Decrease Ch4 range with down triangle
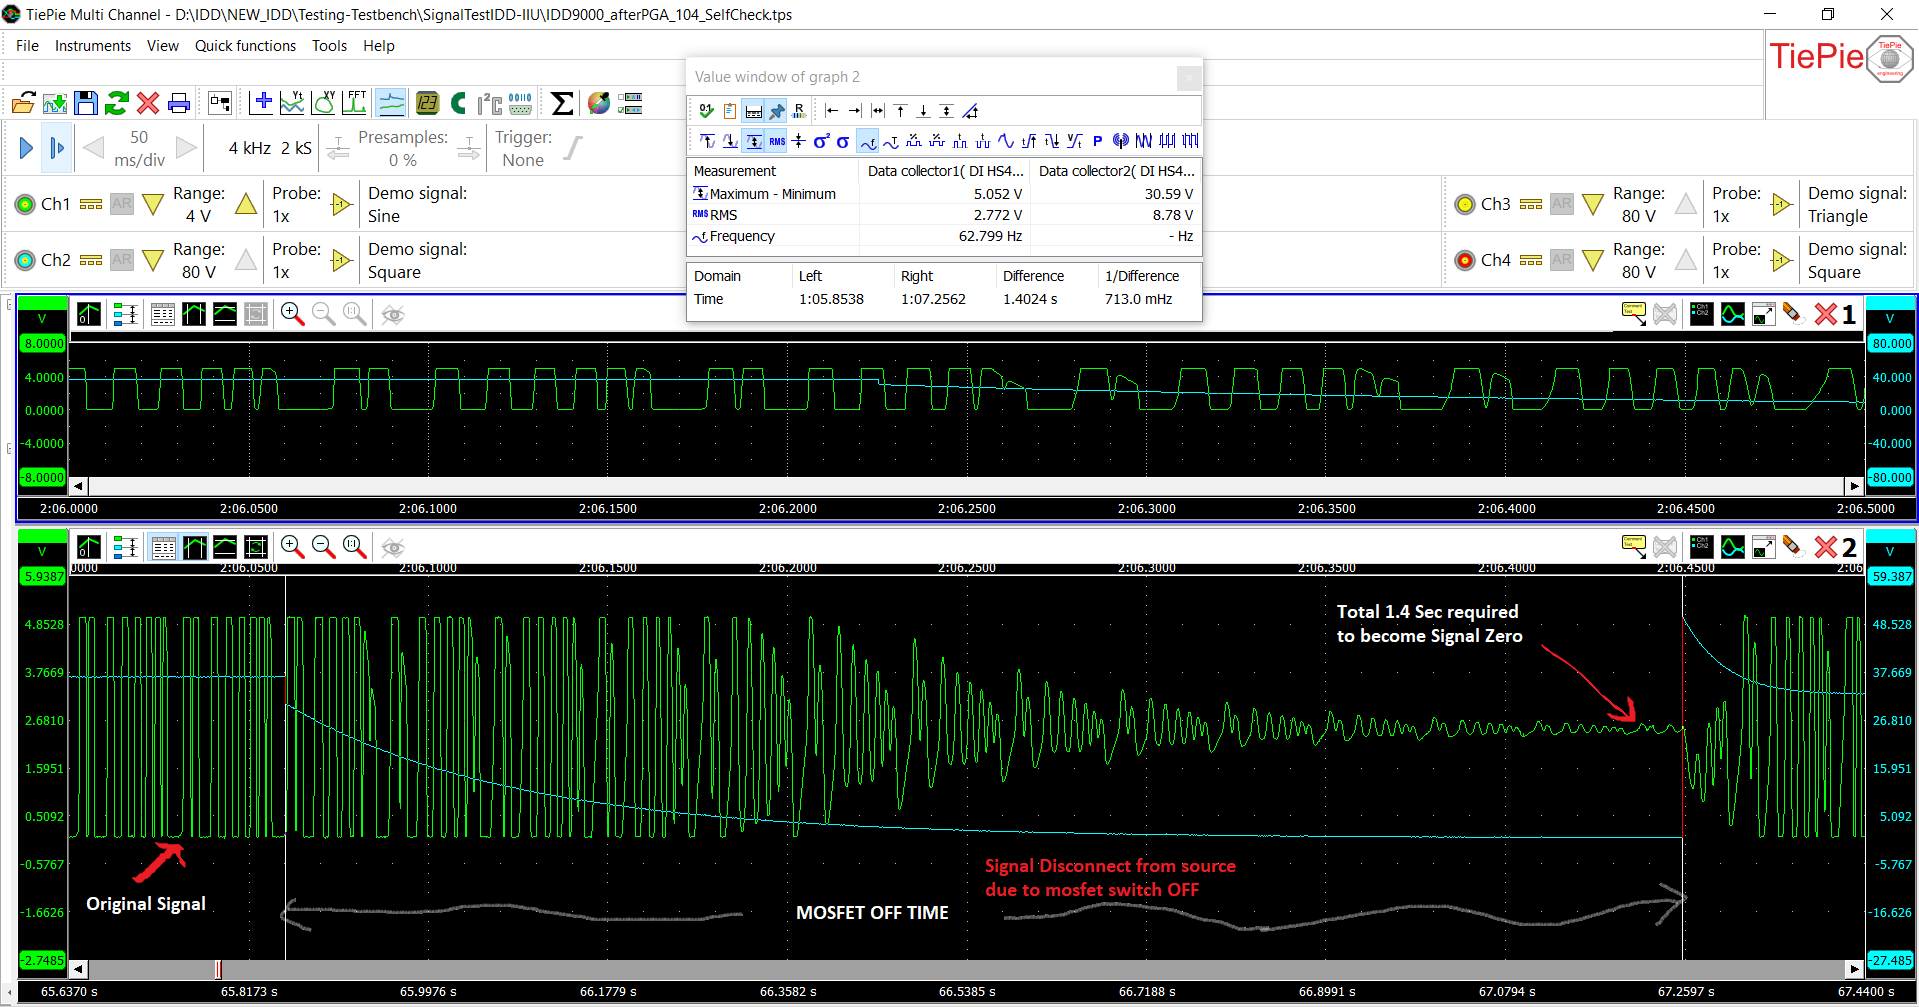 (x=1593, y=260)
